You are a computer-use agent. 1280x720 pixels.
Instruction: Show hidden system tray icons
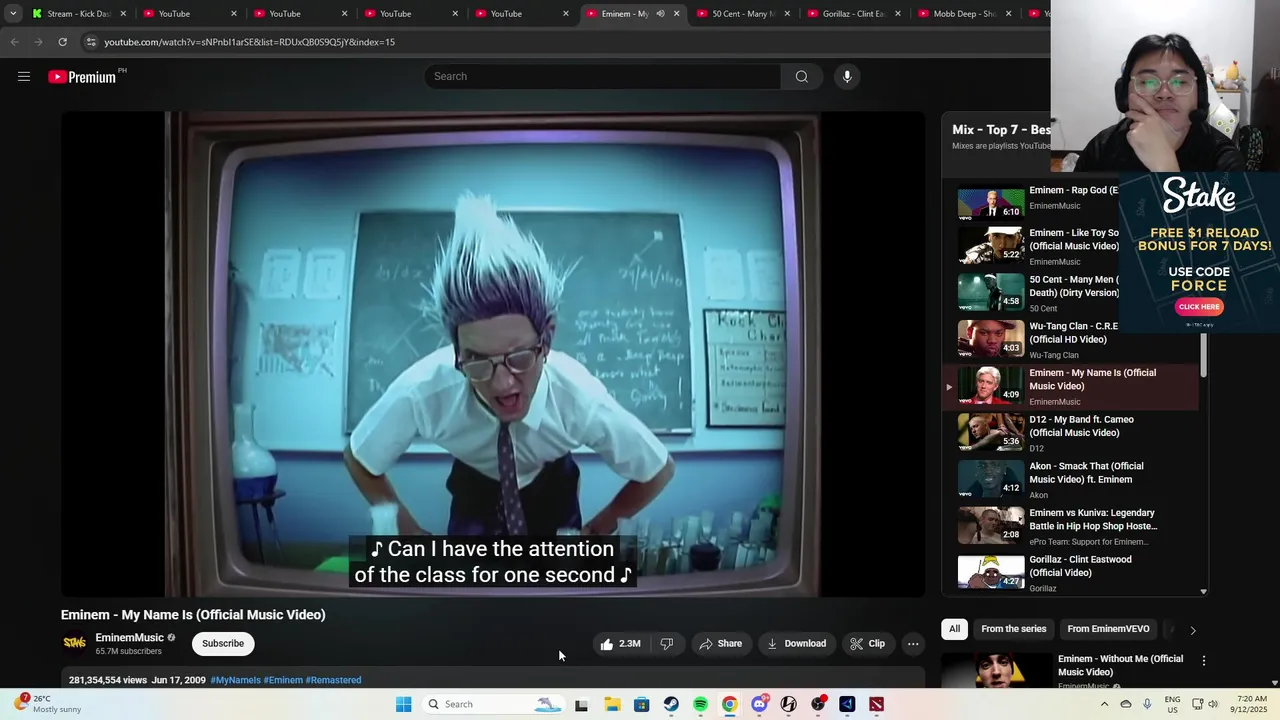[x=1105, y=704]
